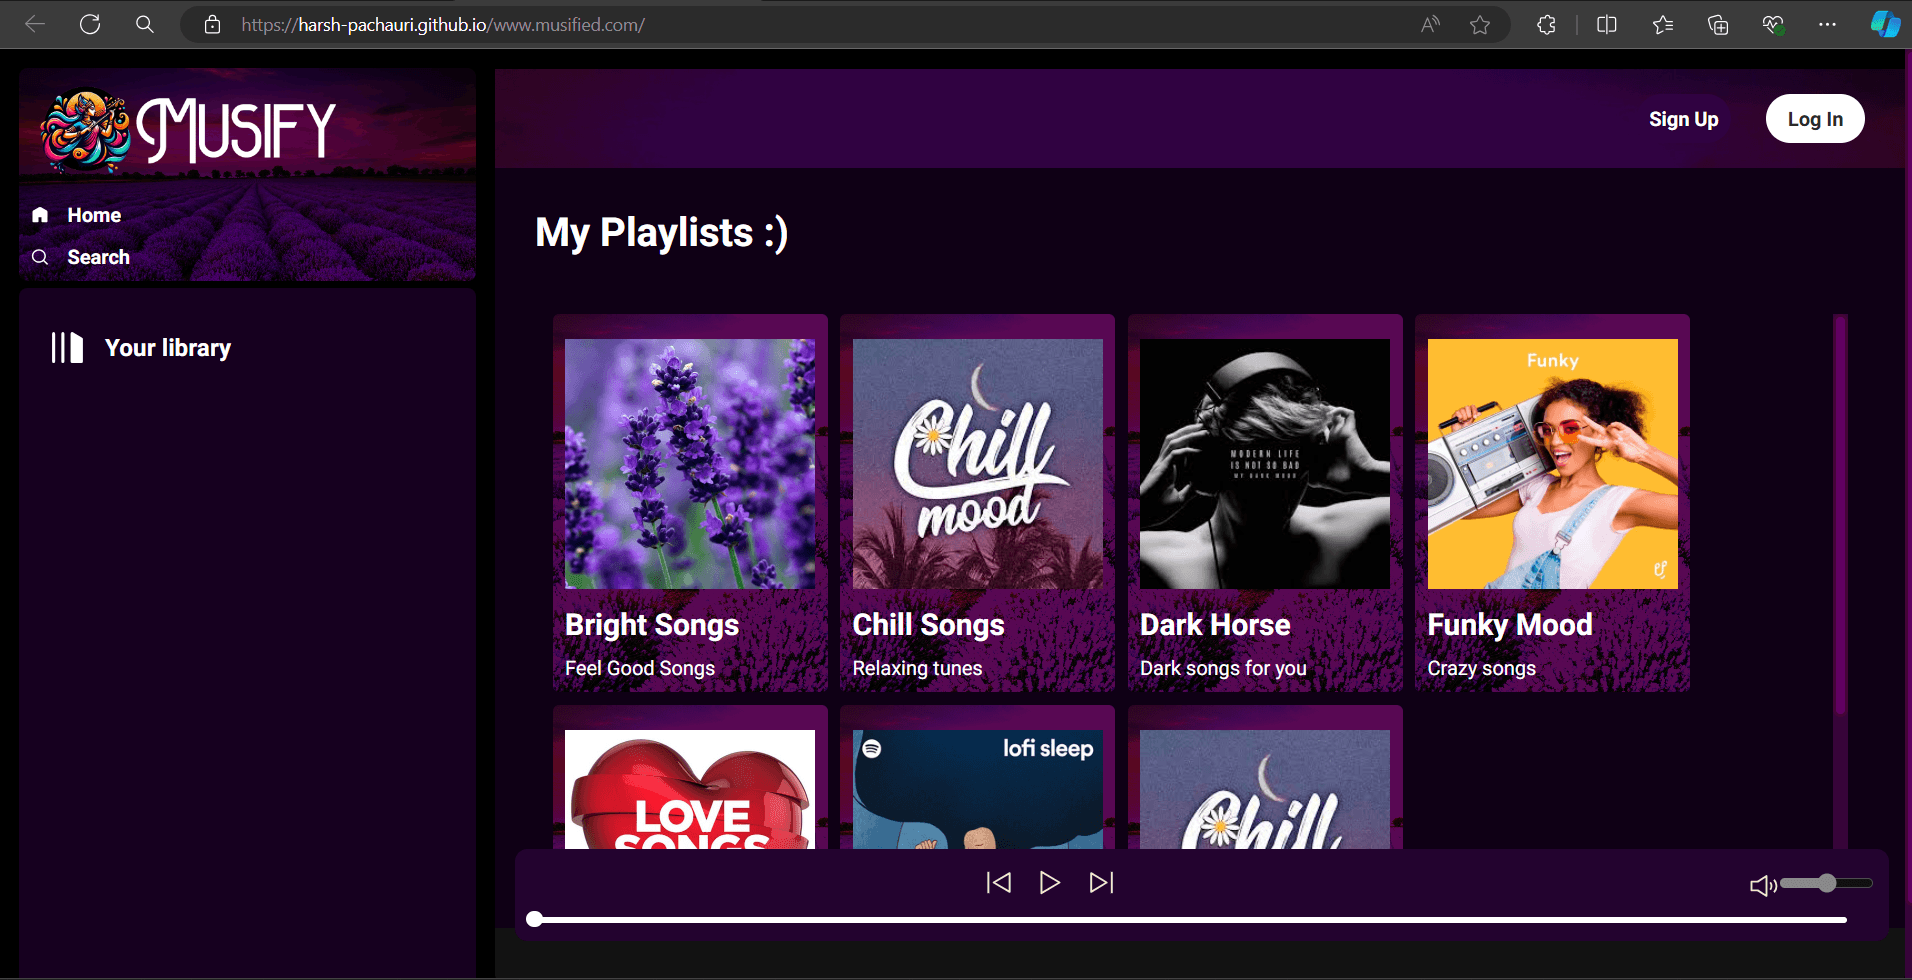This screenshot has width=1912, height=980.
Task: Open Dark Horse headphones cover
Action: (x=1265, y=464)
